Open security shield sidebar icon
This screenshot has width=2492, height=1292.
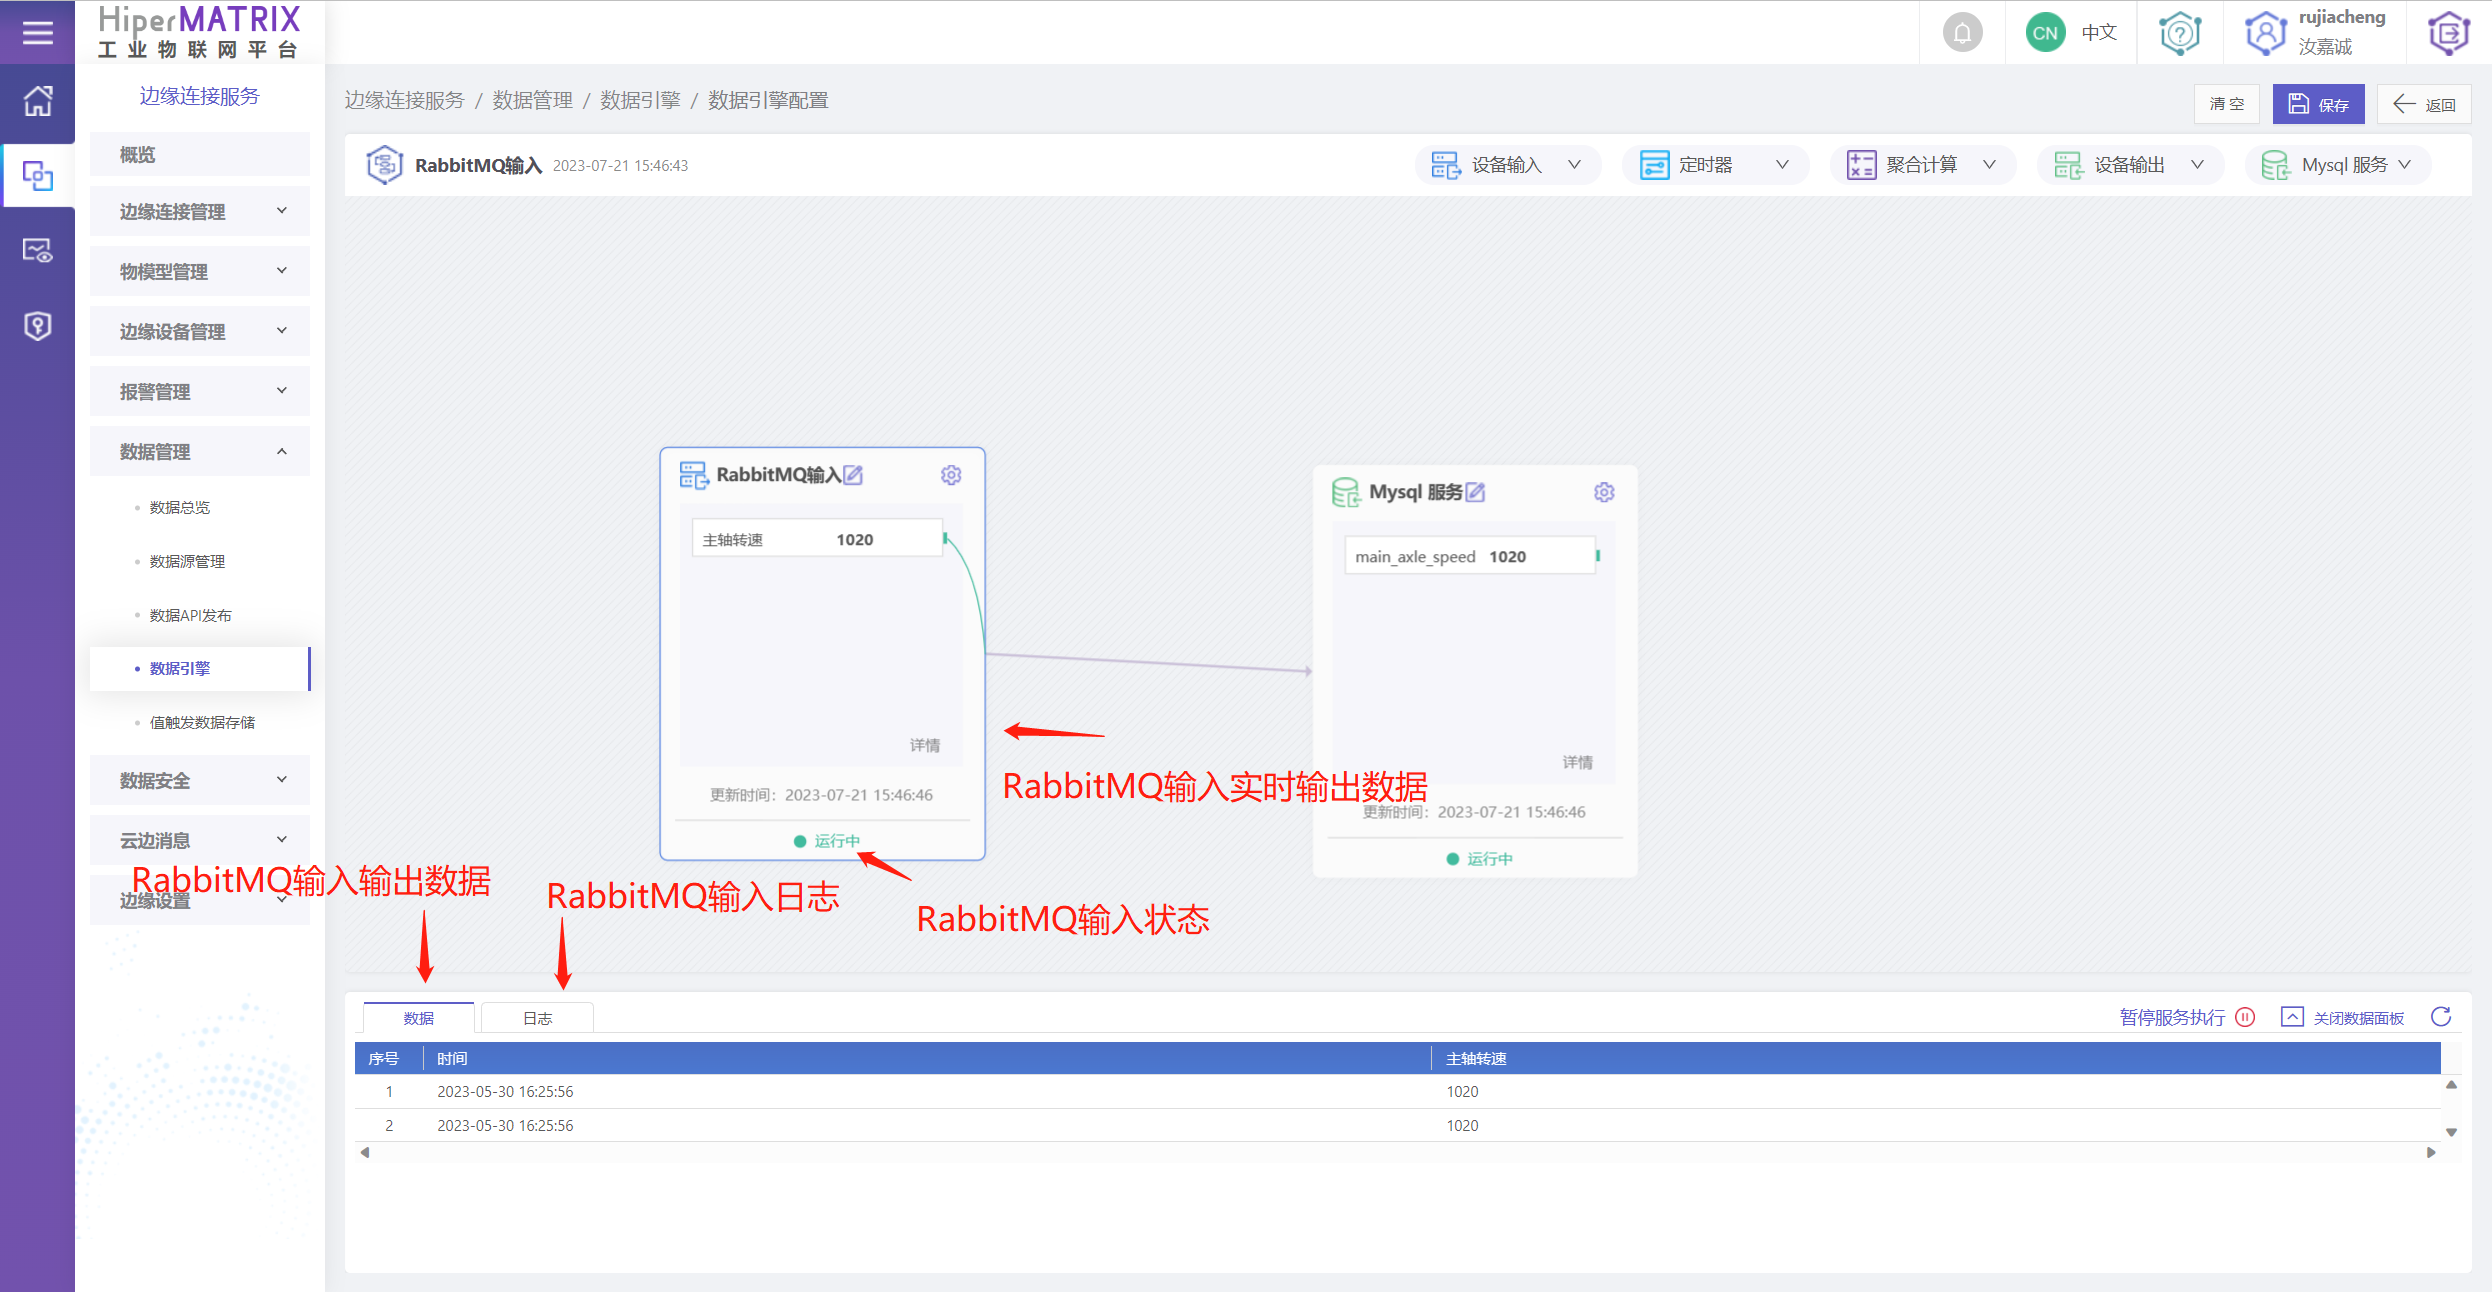point(37,325)
